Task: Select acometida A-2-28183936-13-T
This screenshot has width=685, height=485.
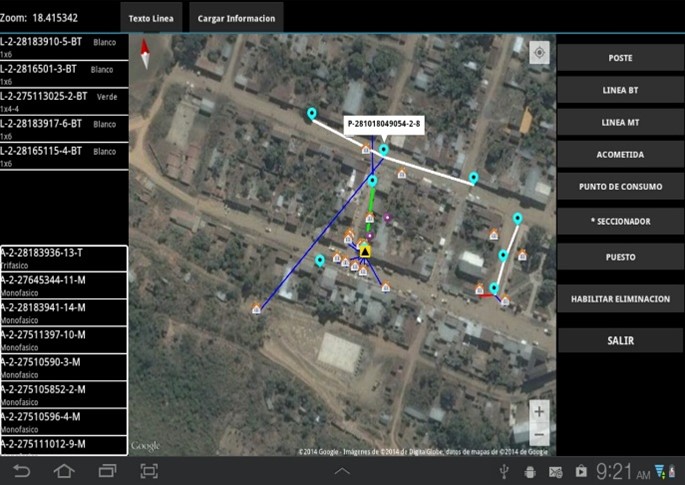Action: click(x=64, y=258)
